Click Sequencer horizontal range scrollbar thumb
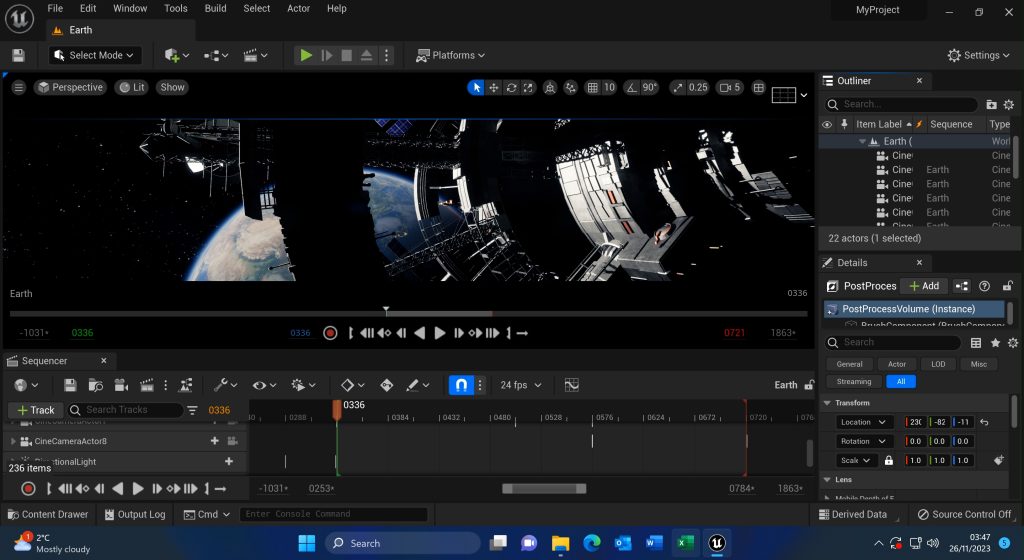1024x560 pixels. pos(544,489)
